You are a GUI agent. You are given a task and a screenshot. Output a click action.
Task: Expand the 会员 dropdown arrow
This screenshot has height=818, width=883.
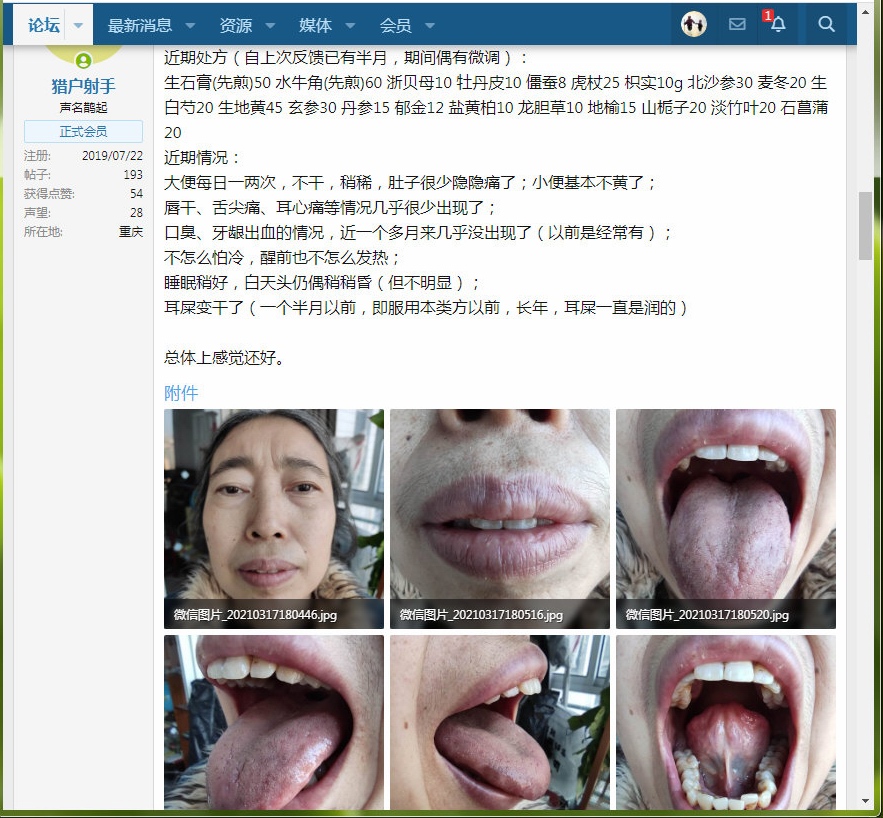tap(429, 26)
